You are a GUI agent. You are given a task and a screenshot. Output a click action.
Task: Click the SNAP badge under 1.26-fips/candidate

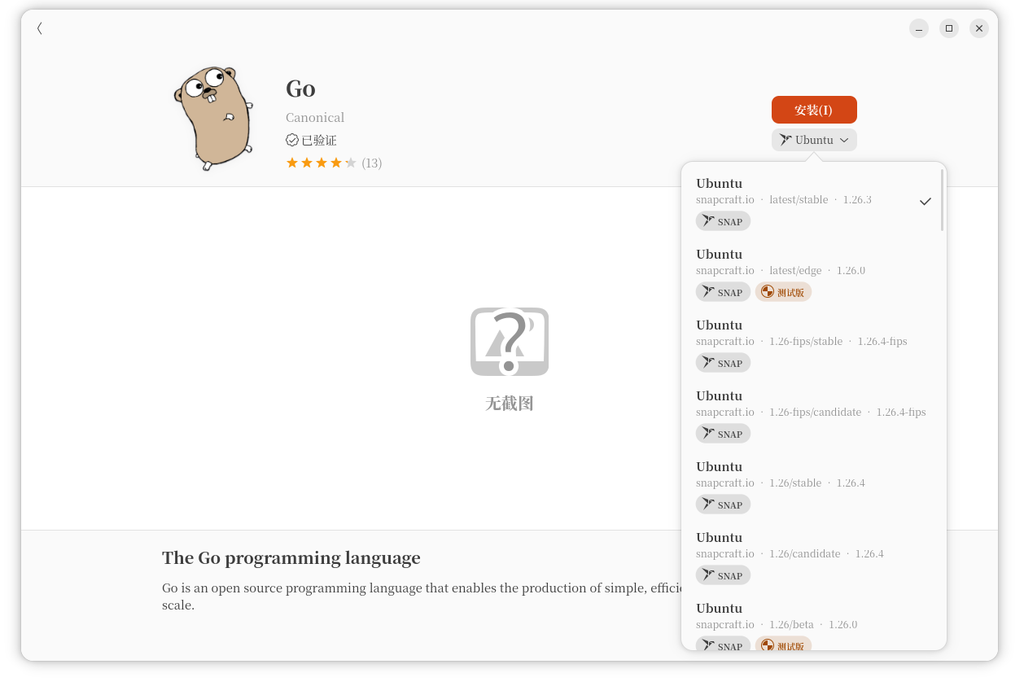click(723, 434)
